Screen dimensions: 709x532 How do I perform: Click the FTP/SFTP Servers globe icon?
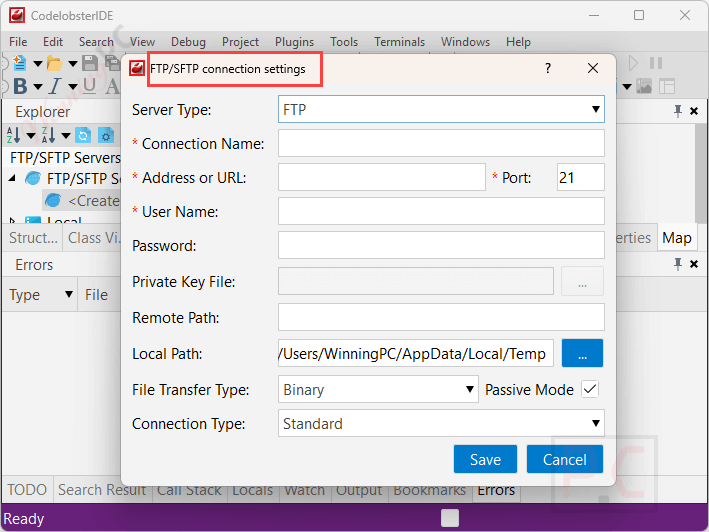coord(33,179)
